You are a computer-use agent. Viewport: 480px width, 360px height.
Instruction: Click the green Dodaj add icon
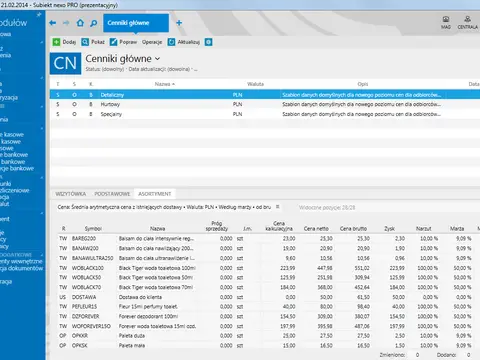pyautogui.click(x=56, y=42)
